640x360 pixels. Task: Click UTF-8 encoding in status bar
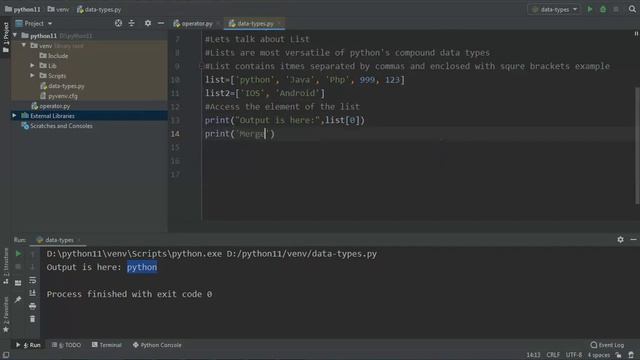point(574,355)
